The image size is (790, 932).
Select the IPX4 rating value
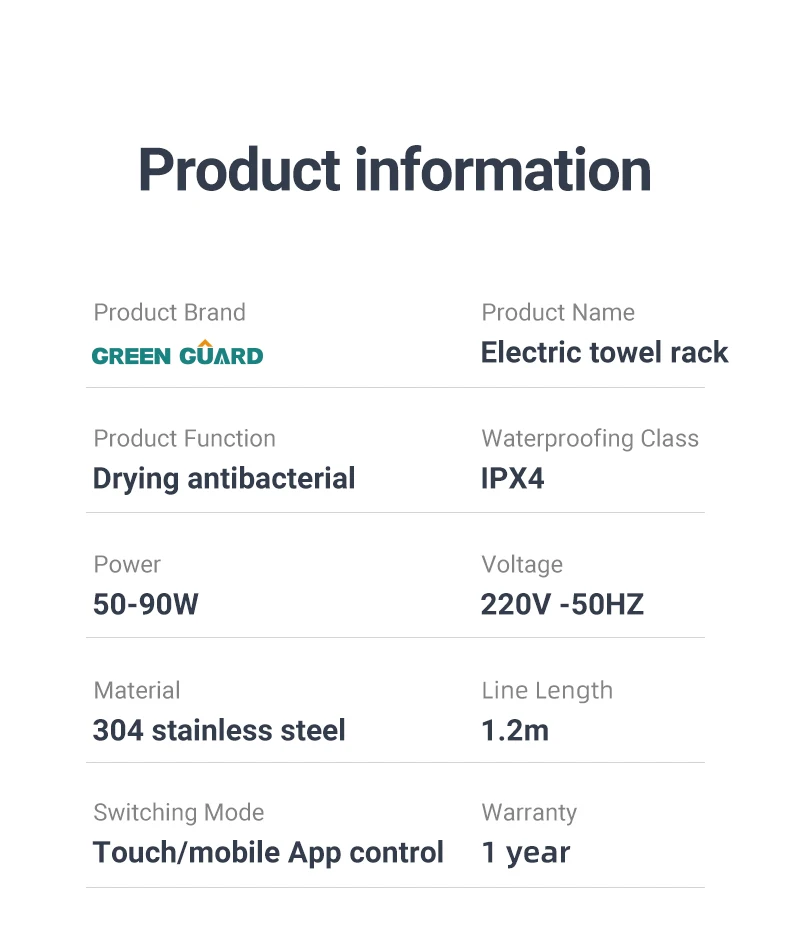pos(512,478)
